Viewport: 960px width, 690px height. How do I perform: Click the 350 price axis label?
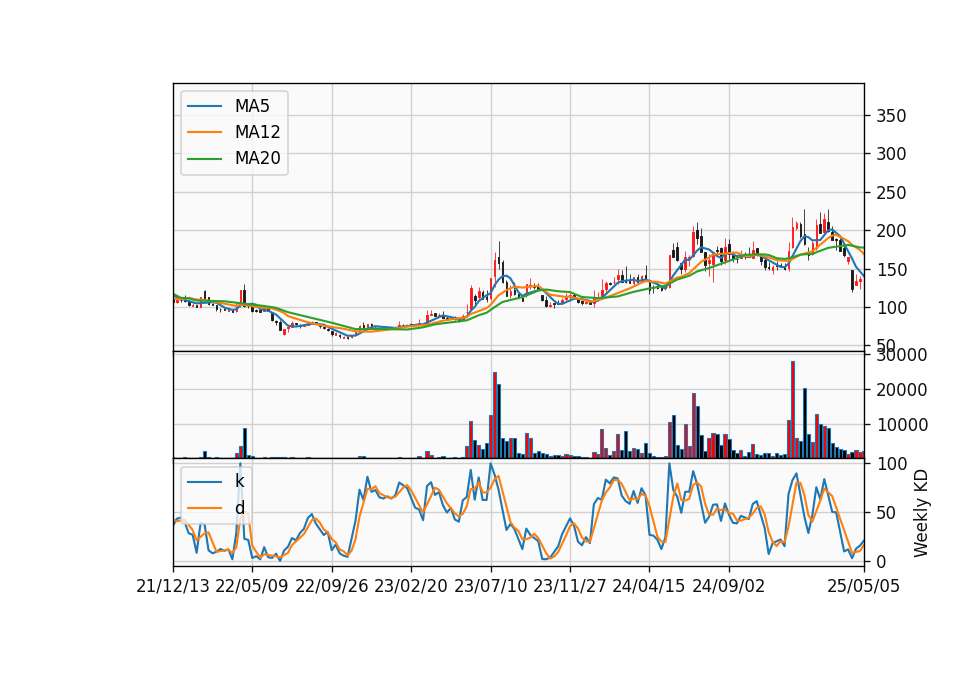891,116
